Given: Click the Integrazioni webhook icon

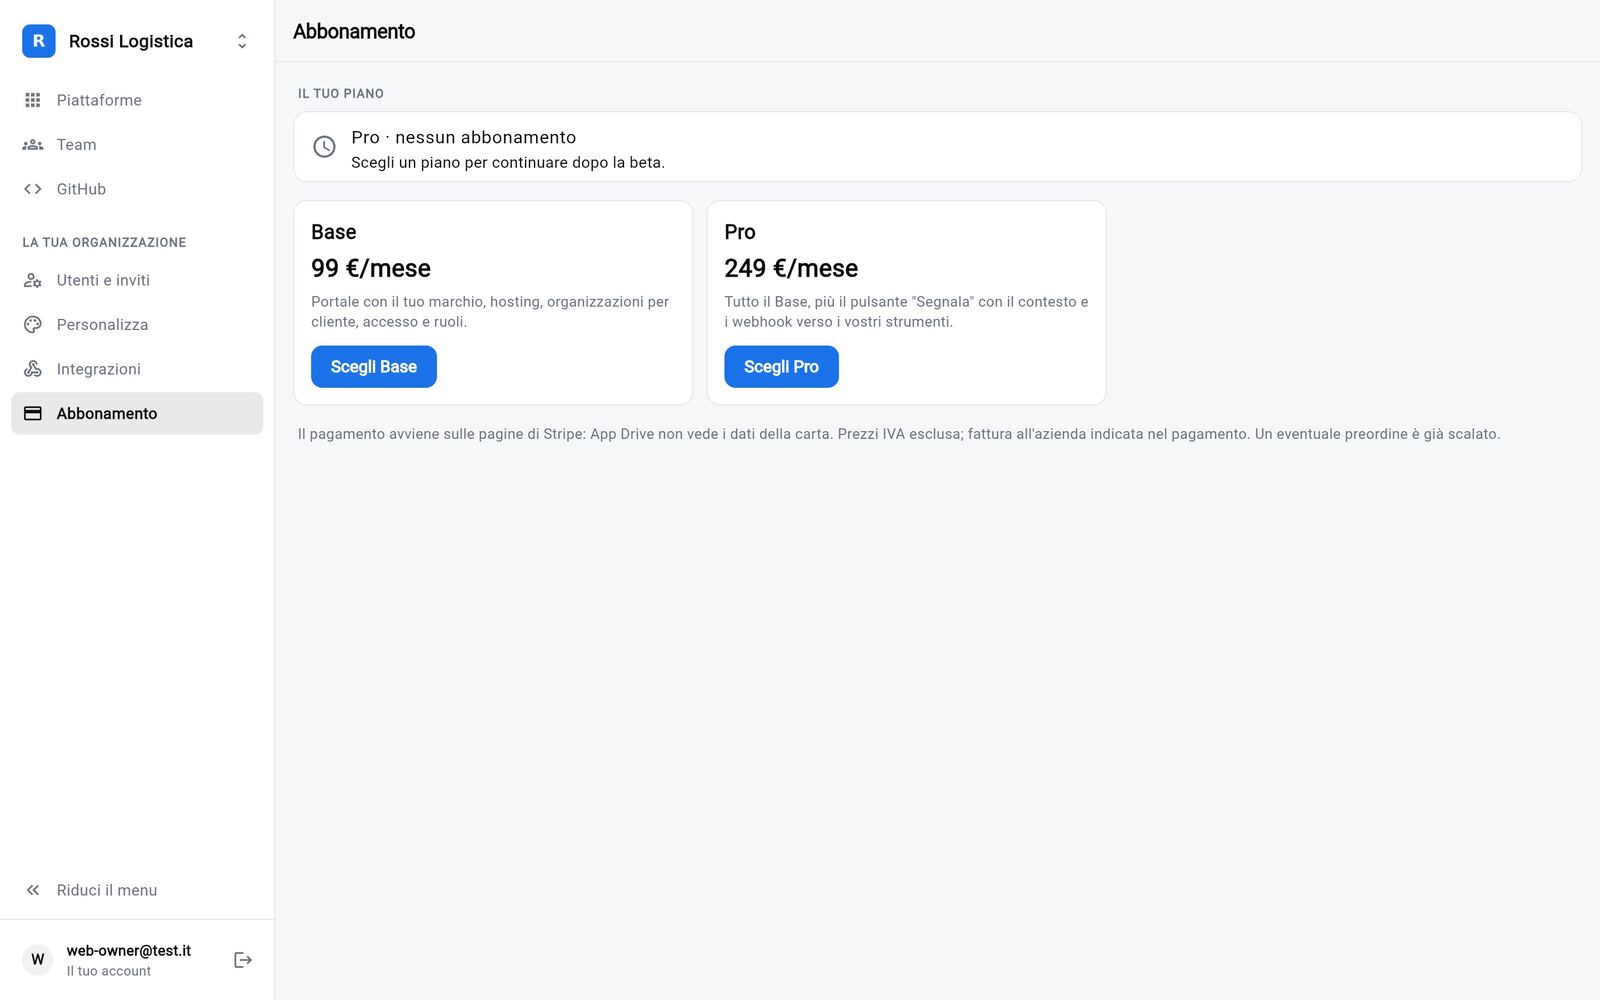Looking at the screenshot, I should [33, 369].
